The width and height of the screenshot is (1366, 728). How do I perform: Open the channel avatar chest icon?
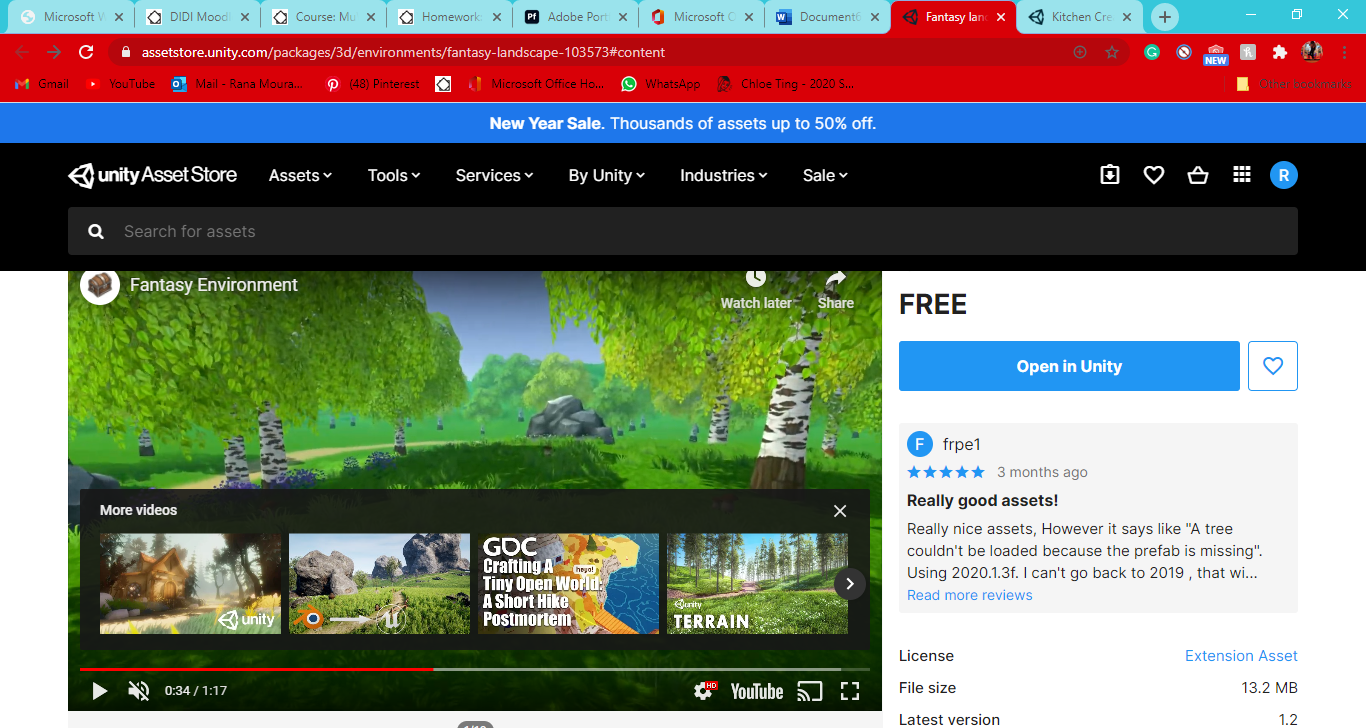click(x=100, y=285)
